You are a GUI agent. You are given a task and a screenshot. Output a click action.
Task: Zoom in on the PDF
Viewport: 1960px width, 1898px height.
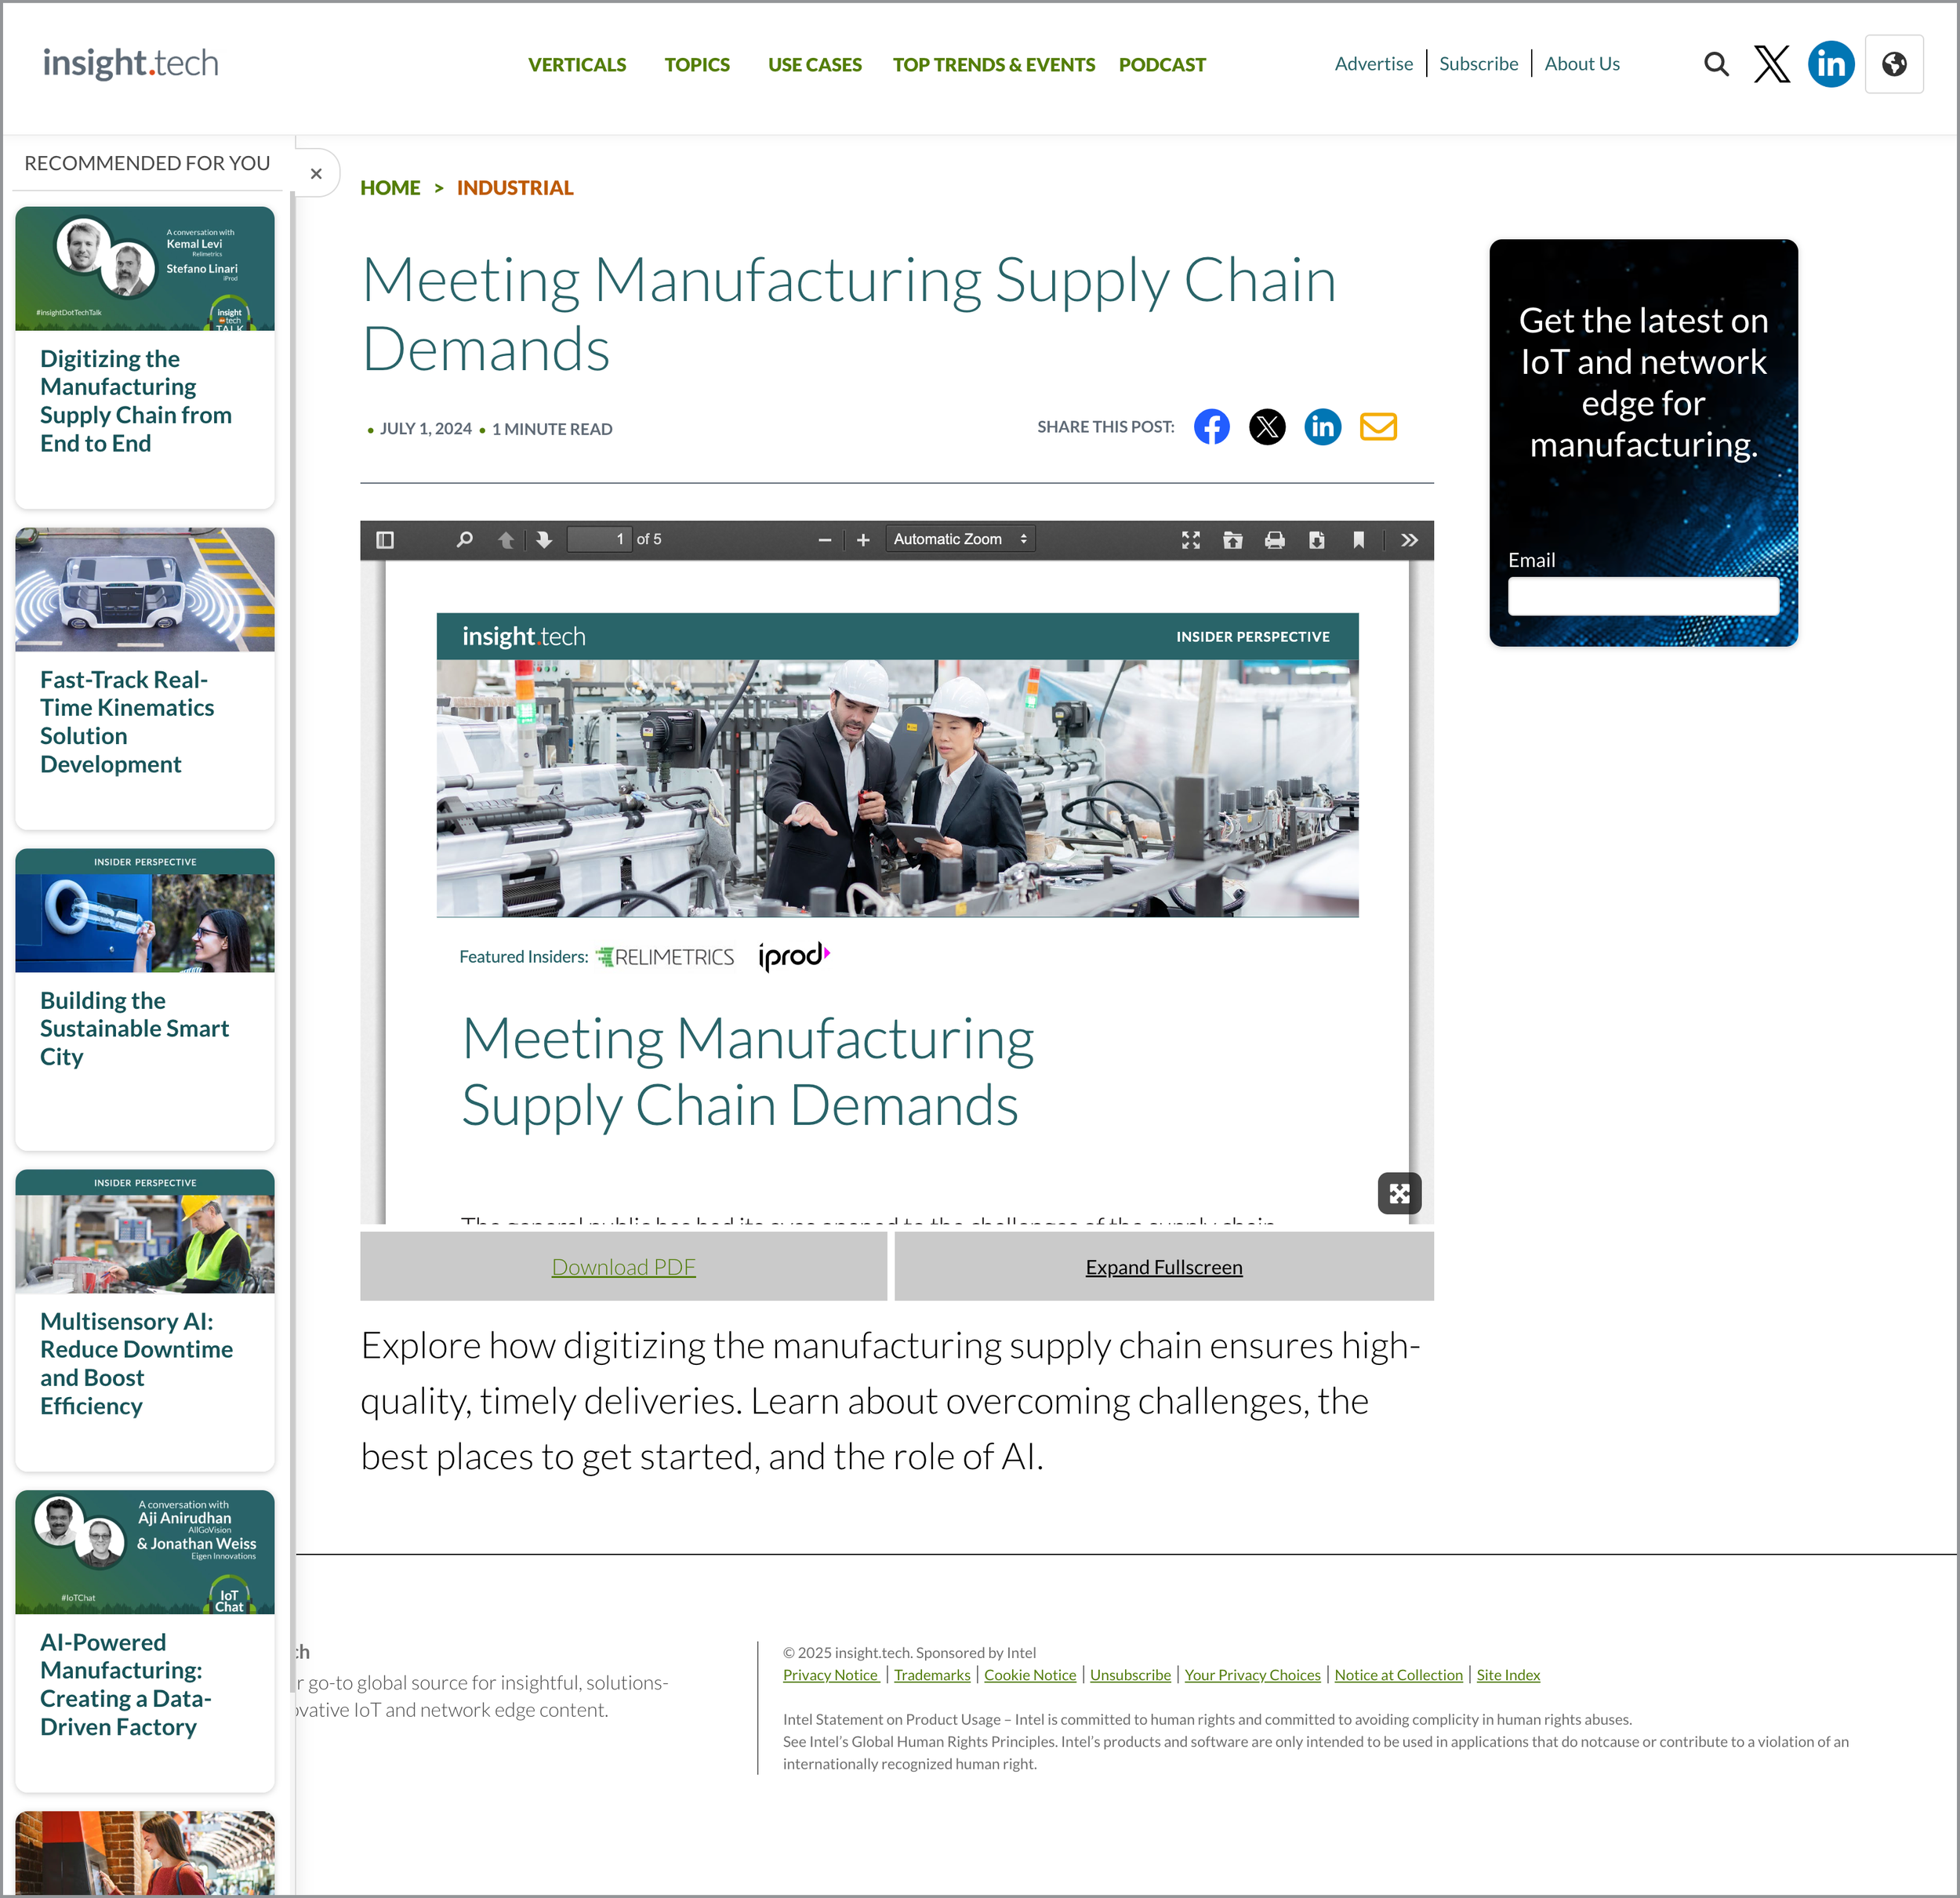[x=863, y=540]
